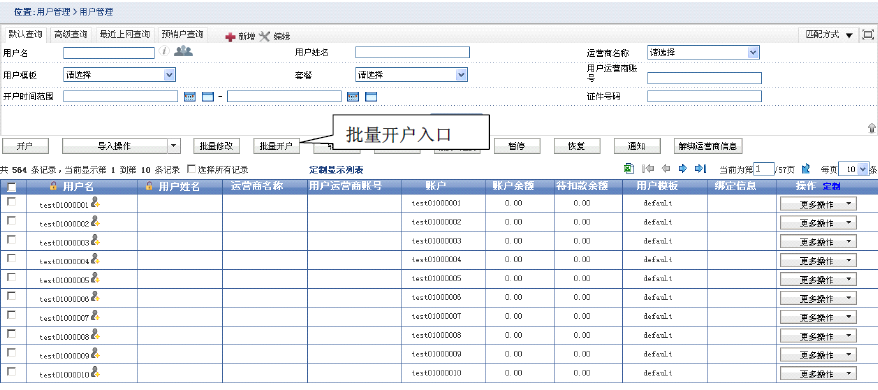Image resolution: width=878 pixels, height=390 pixels.
Task: Click the lock icon in 用户姓名 column header
Action: coord(149,185)
